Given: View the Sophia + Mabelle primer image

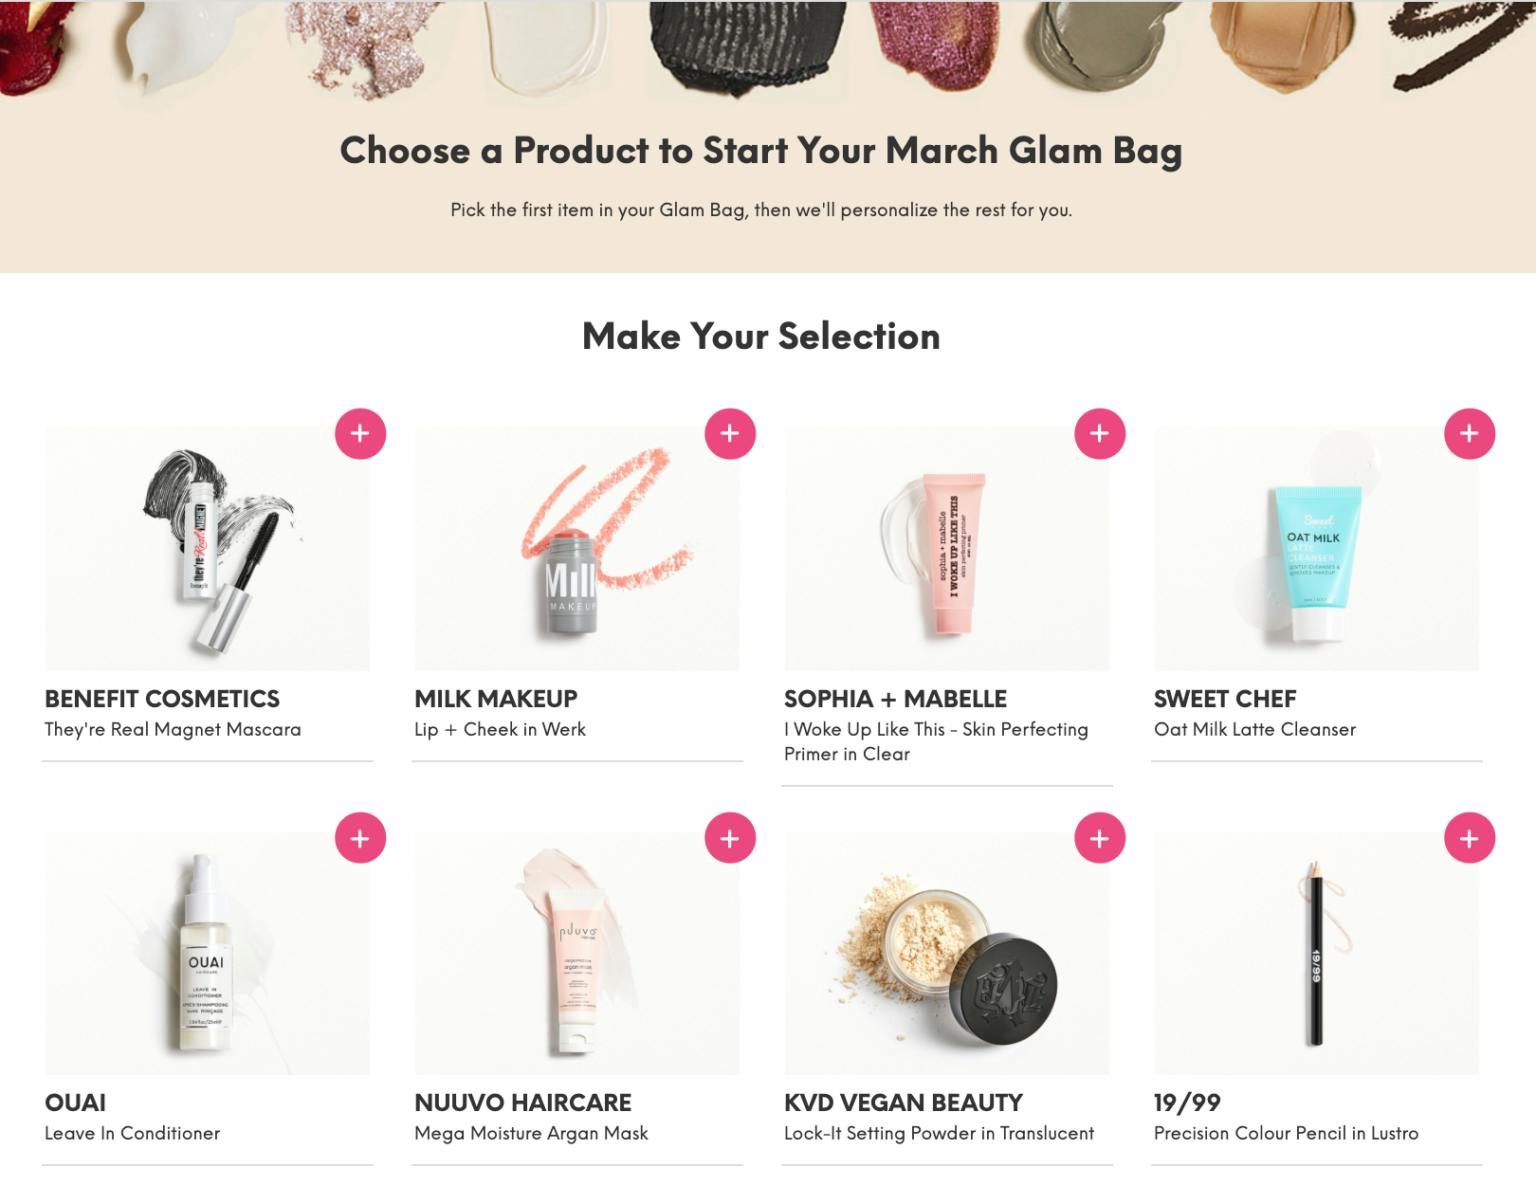Looking at the screenshot, I should coord(947,549).
